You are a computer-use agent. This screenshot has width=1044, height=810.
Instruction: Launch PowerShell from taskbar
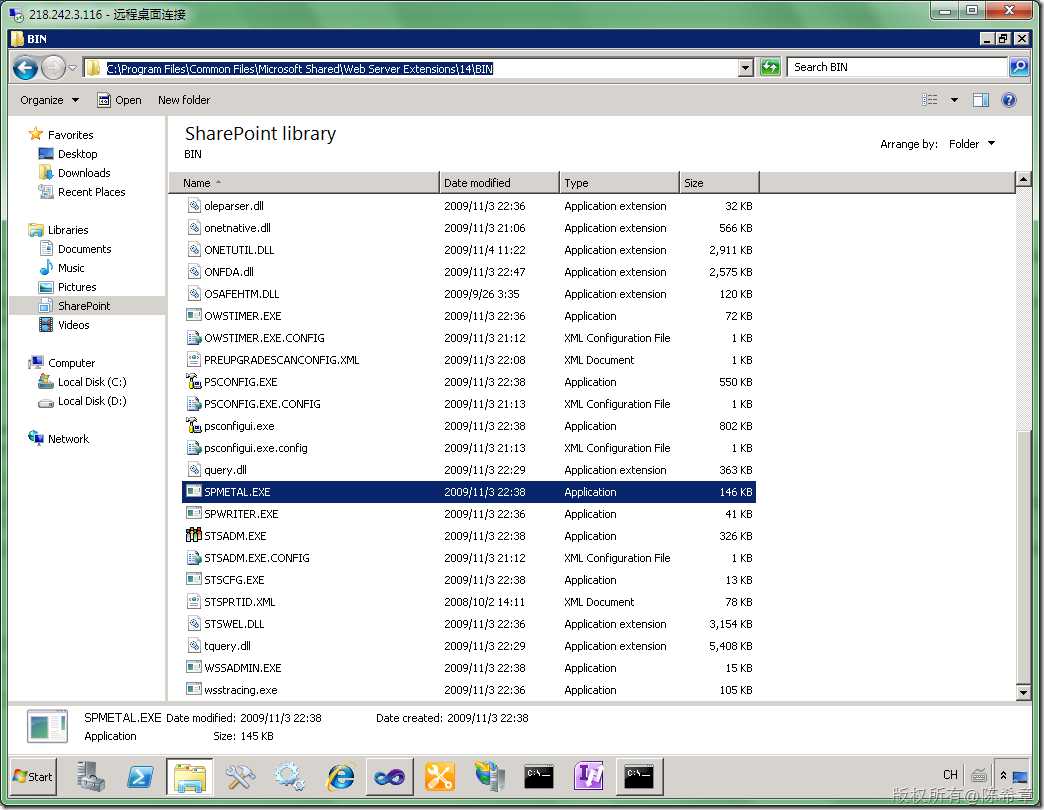point(140,776)
